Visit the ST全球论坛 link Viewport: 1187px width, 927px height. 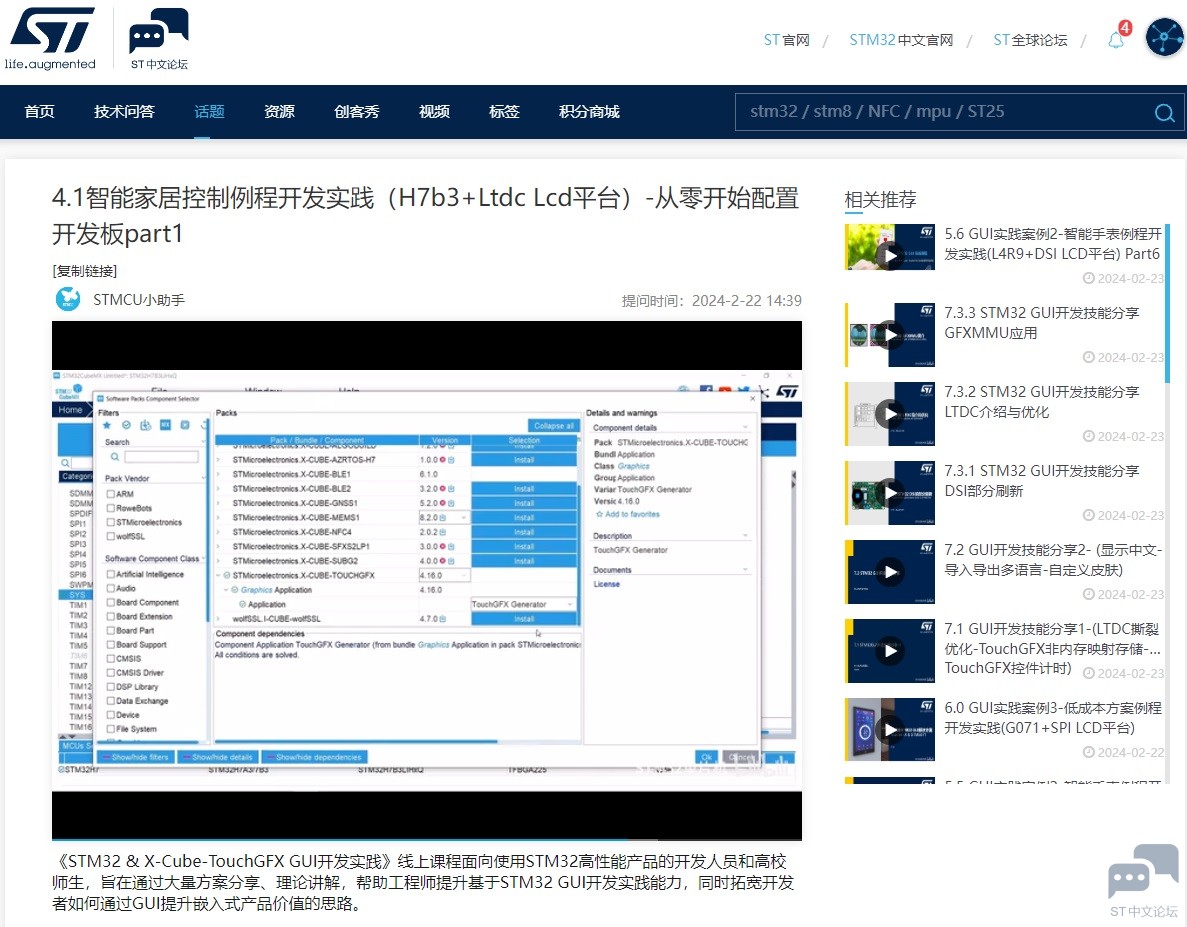[1030, 39]
